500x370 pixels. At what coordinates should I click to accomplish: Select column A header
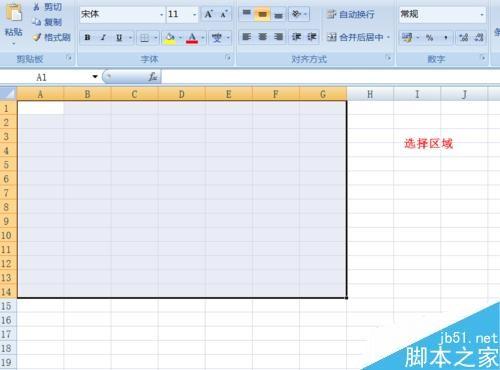(x=40, y=94)
